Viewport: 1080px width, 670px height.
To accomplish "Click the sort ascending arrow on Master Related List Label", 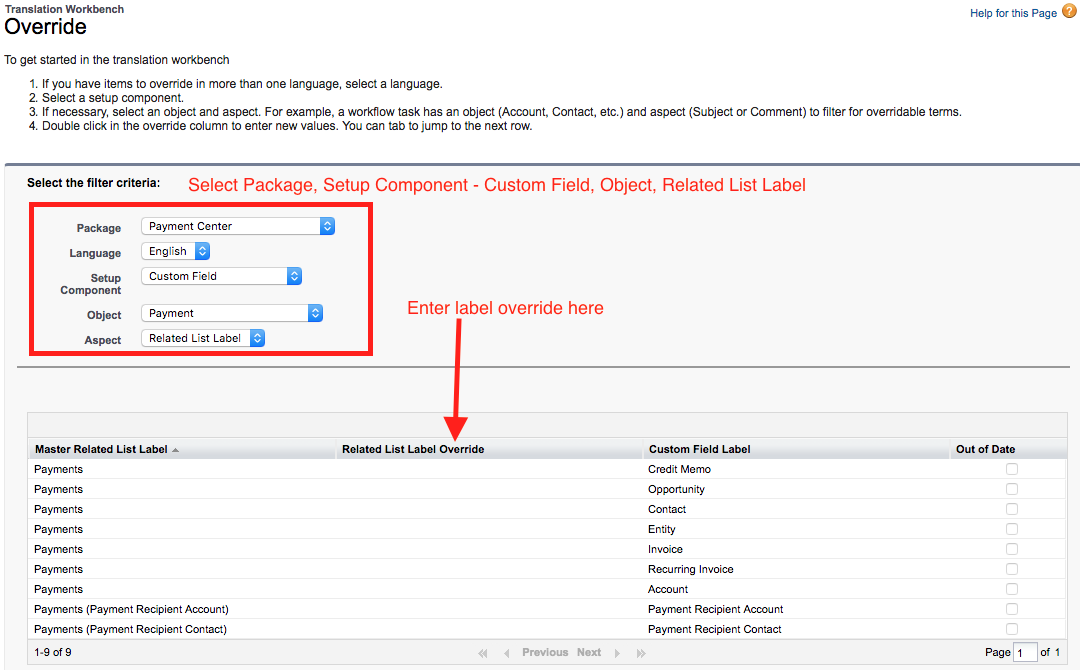I will coord(176,450).
